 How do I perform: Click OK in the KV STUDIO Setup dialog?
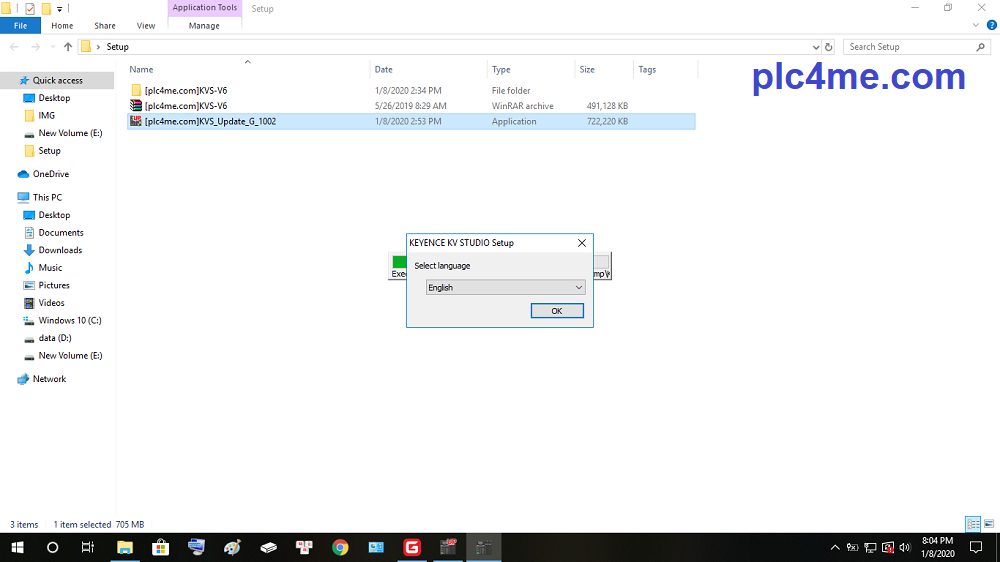pos(557,311)
